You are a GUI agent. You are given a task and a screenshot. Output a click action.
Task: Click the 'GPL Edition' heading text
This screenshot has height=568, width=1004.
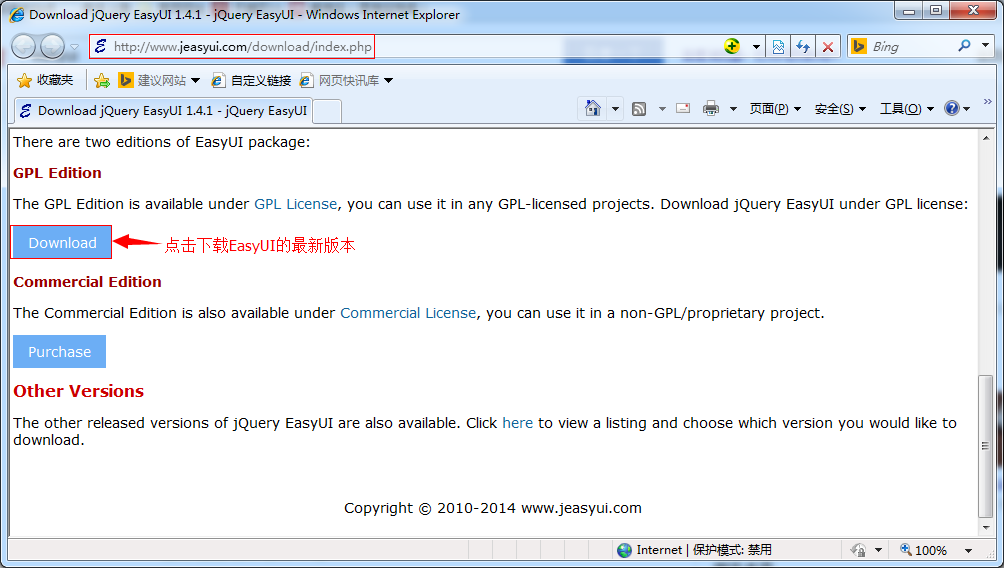click(x=57, y=173)
